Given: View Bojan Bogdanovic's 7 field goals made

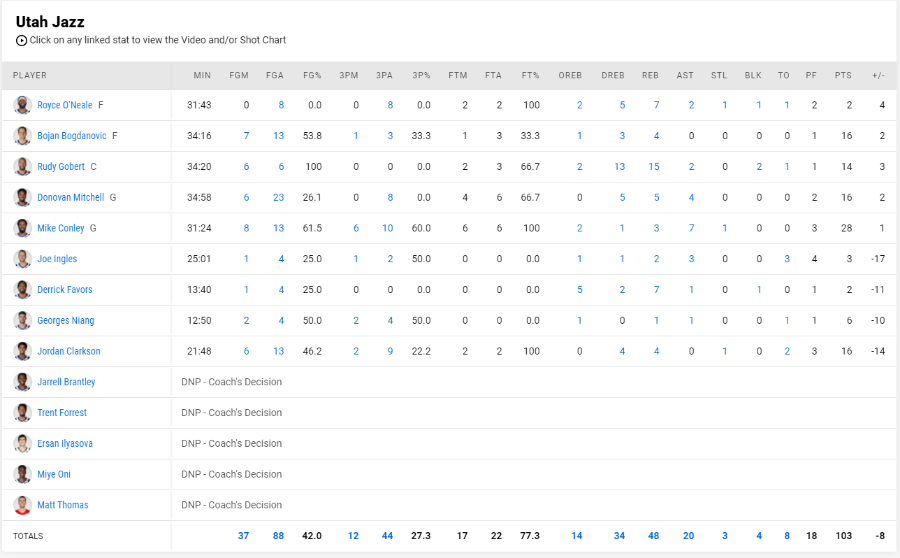Looking at the screenshot, I should (246, 136).
